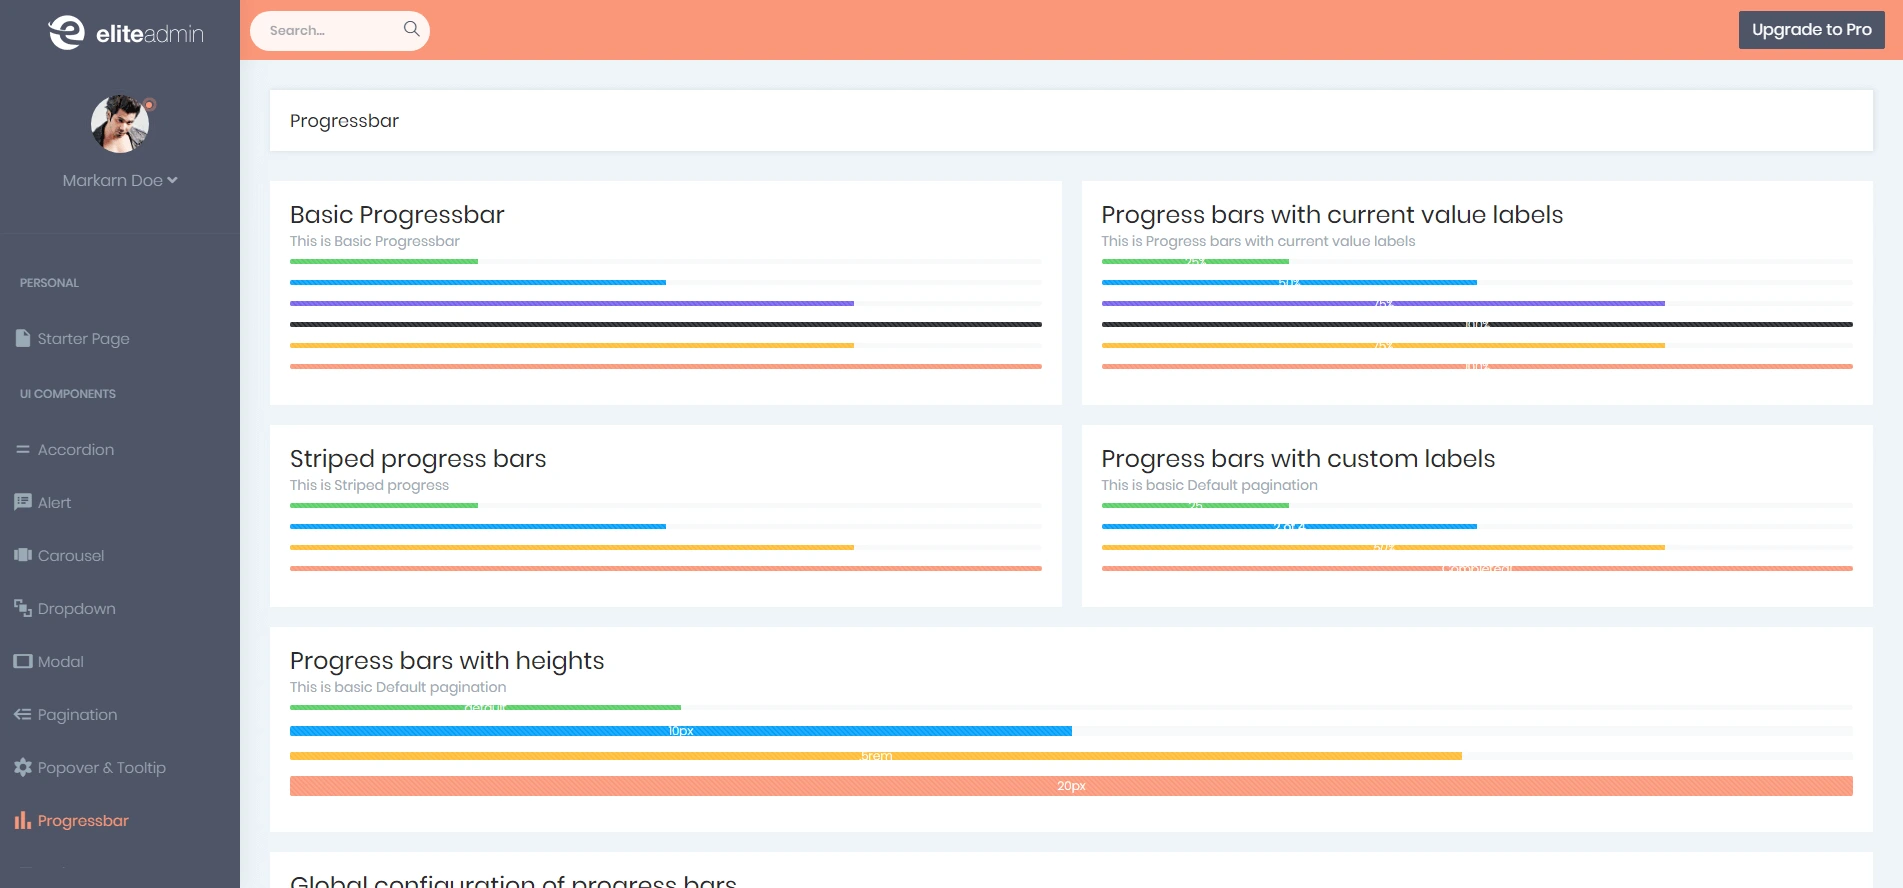
Task: Open the Carousel component page
Action: 71,555
